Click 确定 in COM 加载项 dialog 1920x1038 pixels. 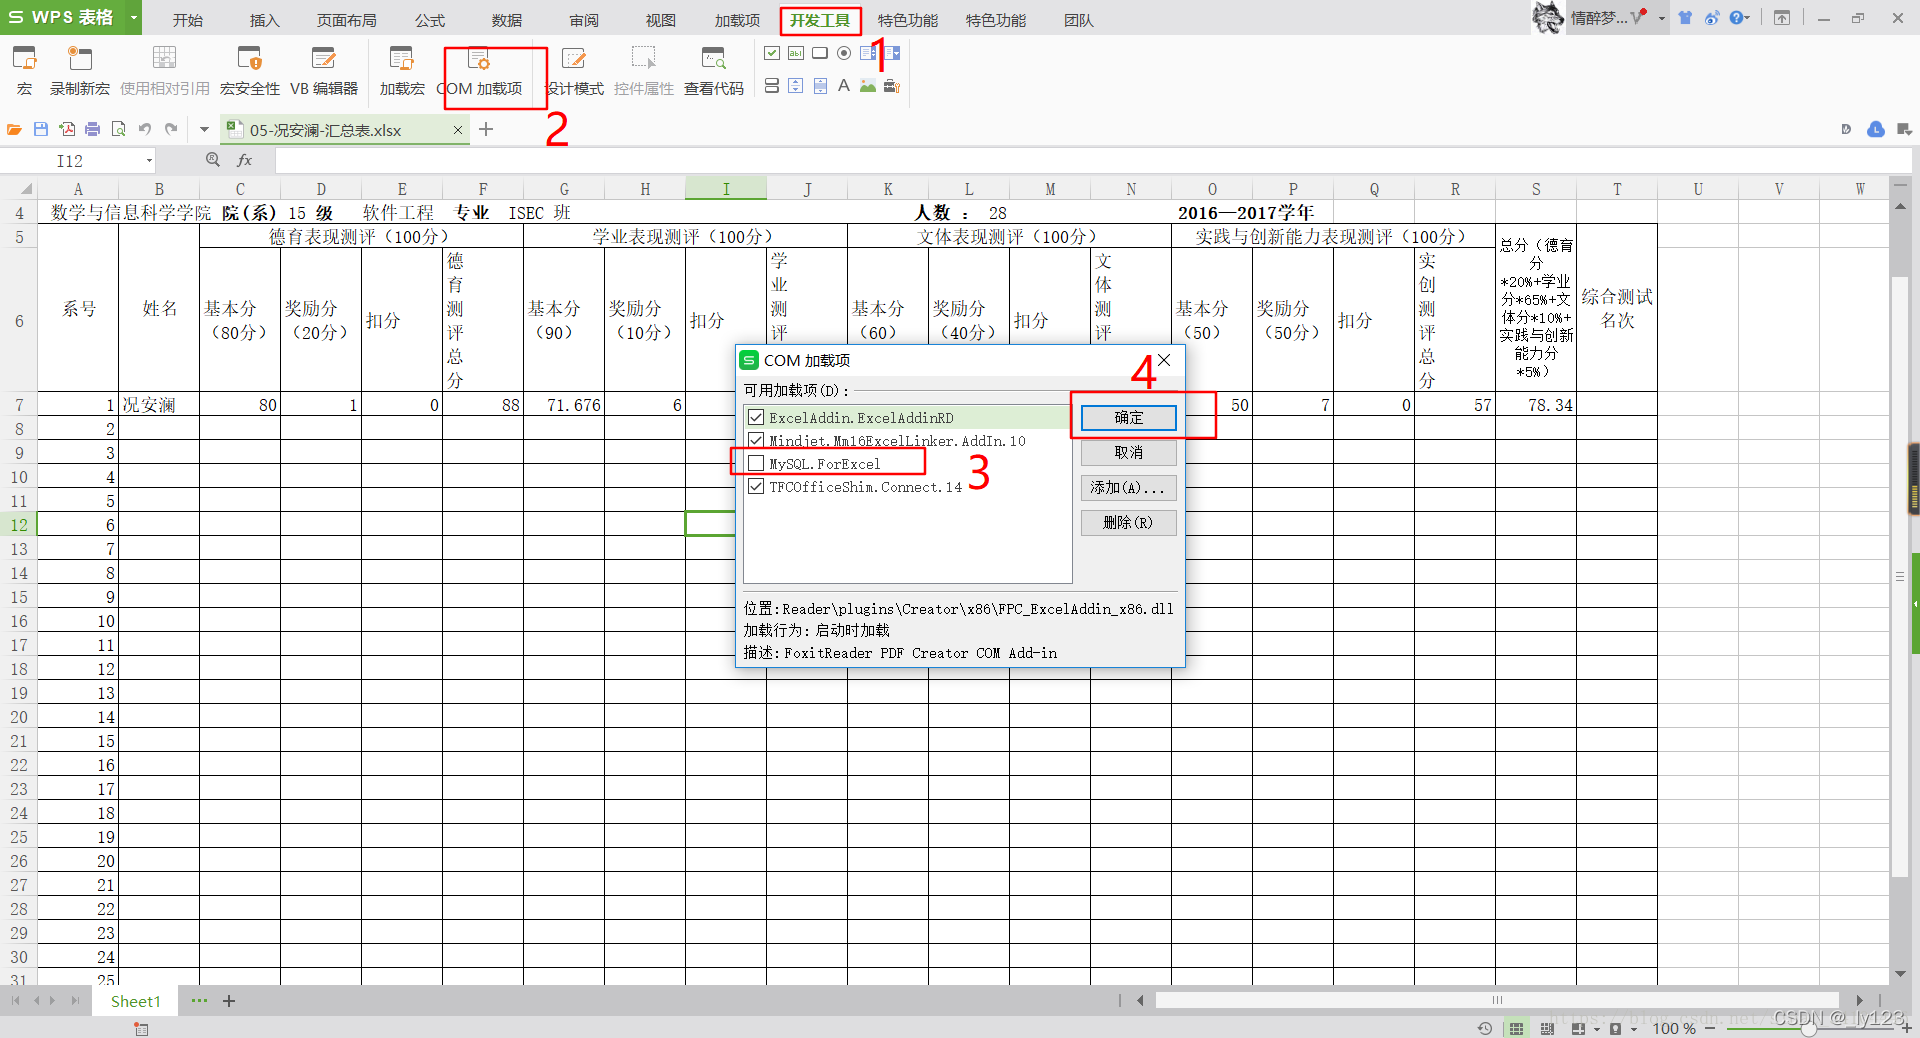[x=1128, y=418]
